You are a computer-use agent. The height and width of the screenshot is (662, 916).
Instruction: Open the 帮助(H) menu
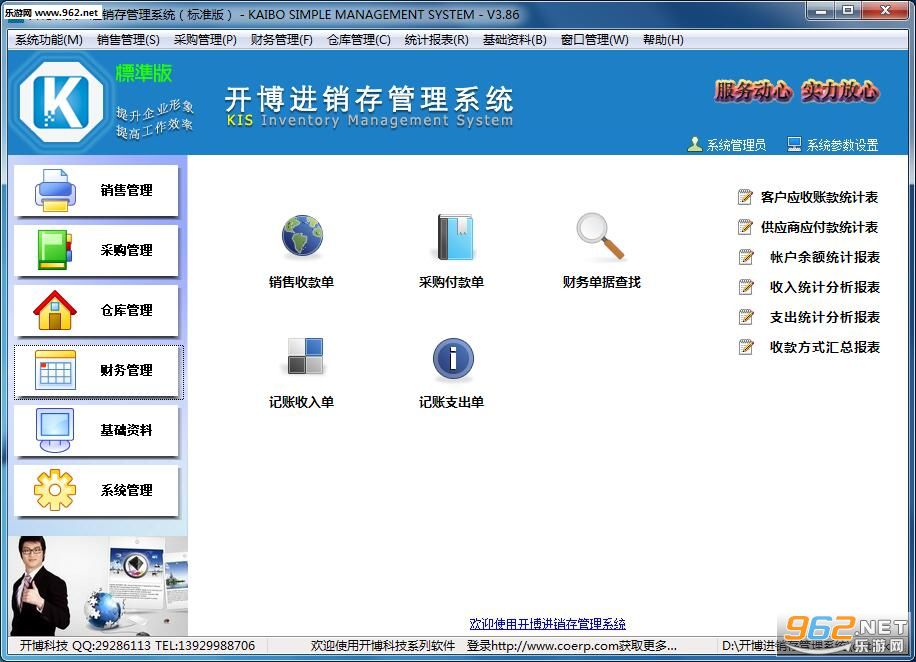click(663, 40)
